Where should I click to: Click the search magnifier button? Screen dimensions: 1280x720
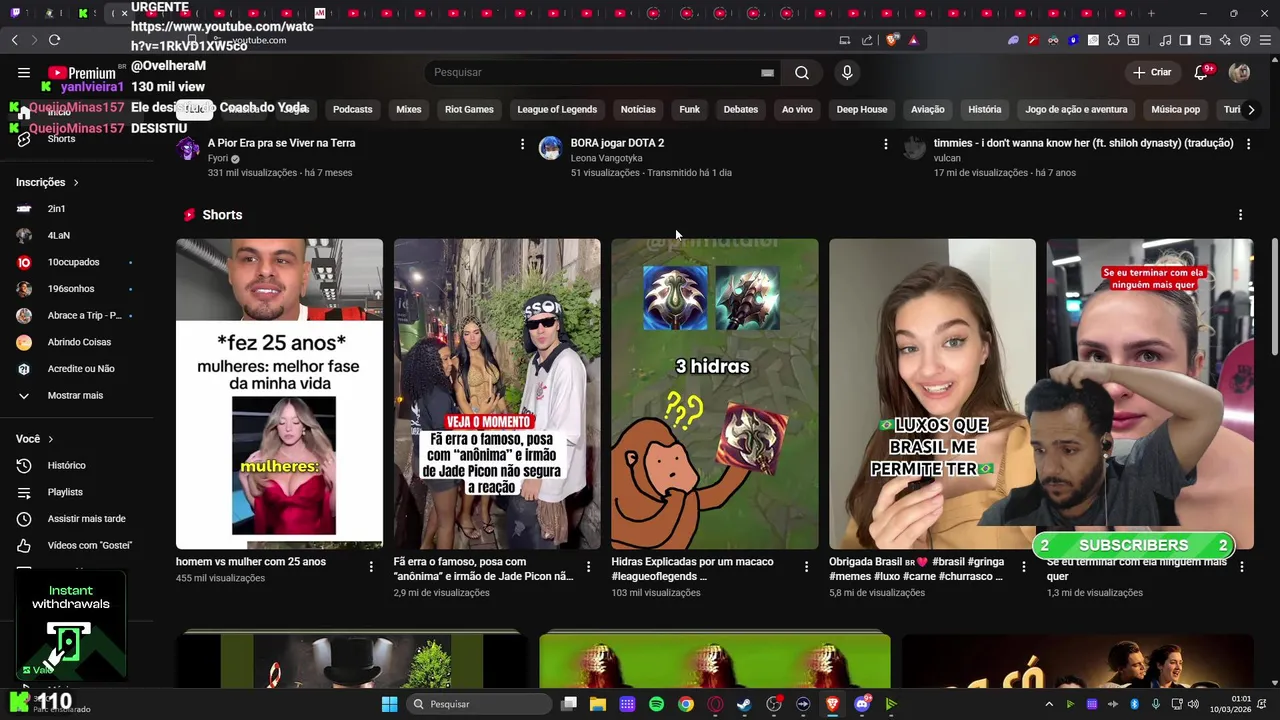(802, 72)
